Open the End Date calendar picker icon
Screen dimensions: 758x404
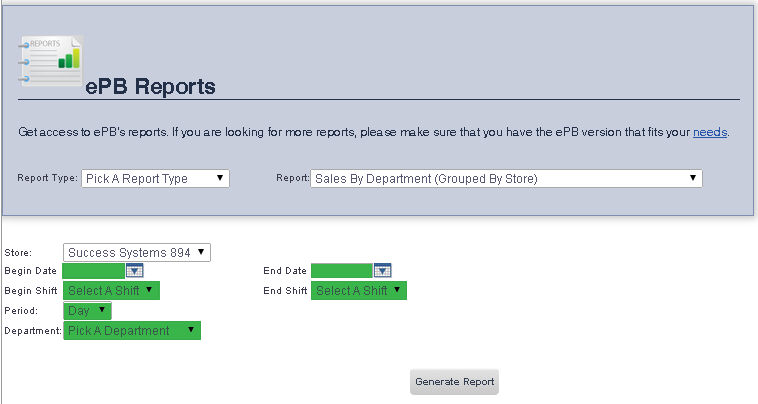point(382,271)
